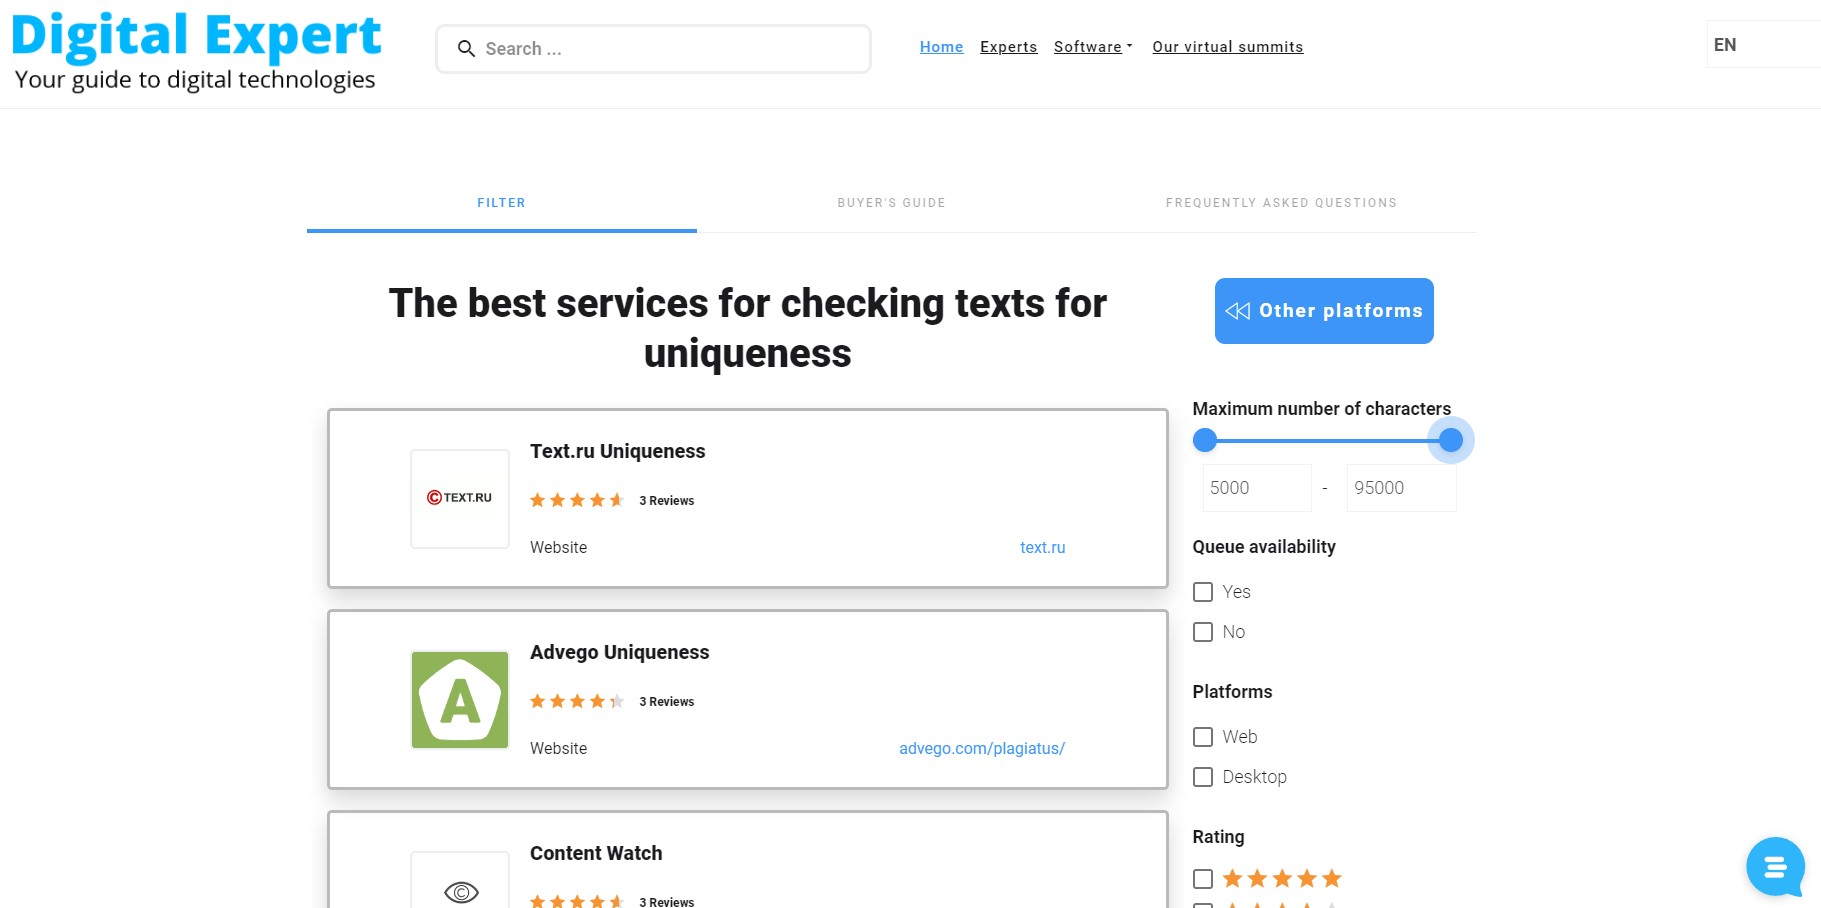The image size is (1821, 908).
Task: Click Text.ru star rating
Action: tap(577, 500)
